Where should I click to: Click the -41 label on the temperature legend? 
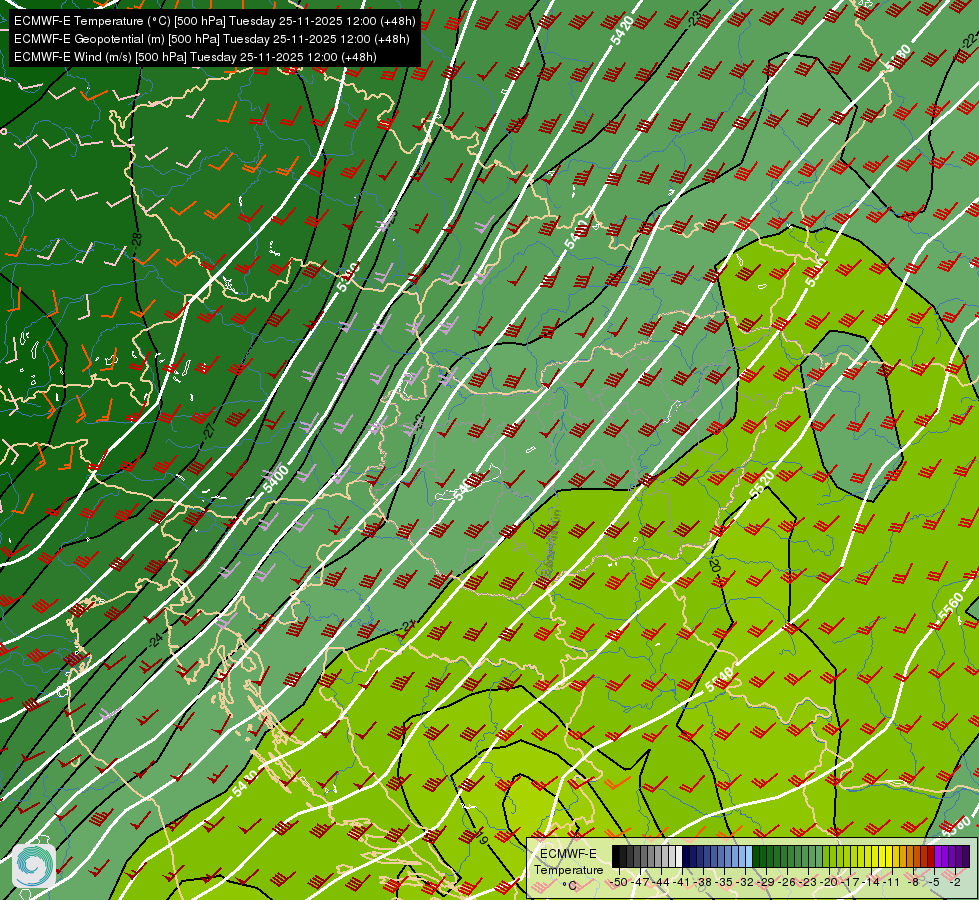pos(681,883)
